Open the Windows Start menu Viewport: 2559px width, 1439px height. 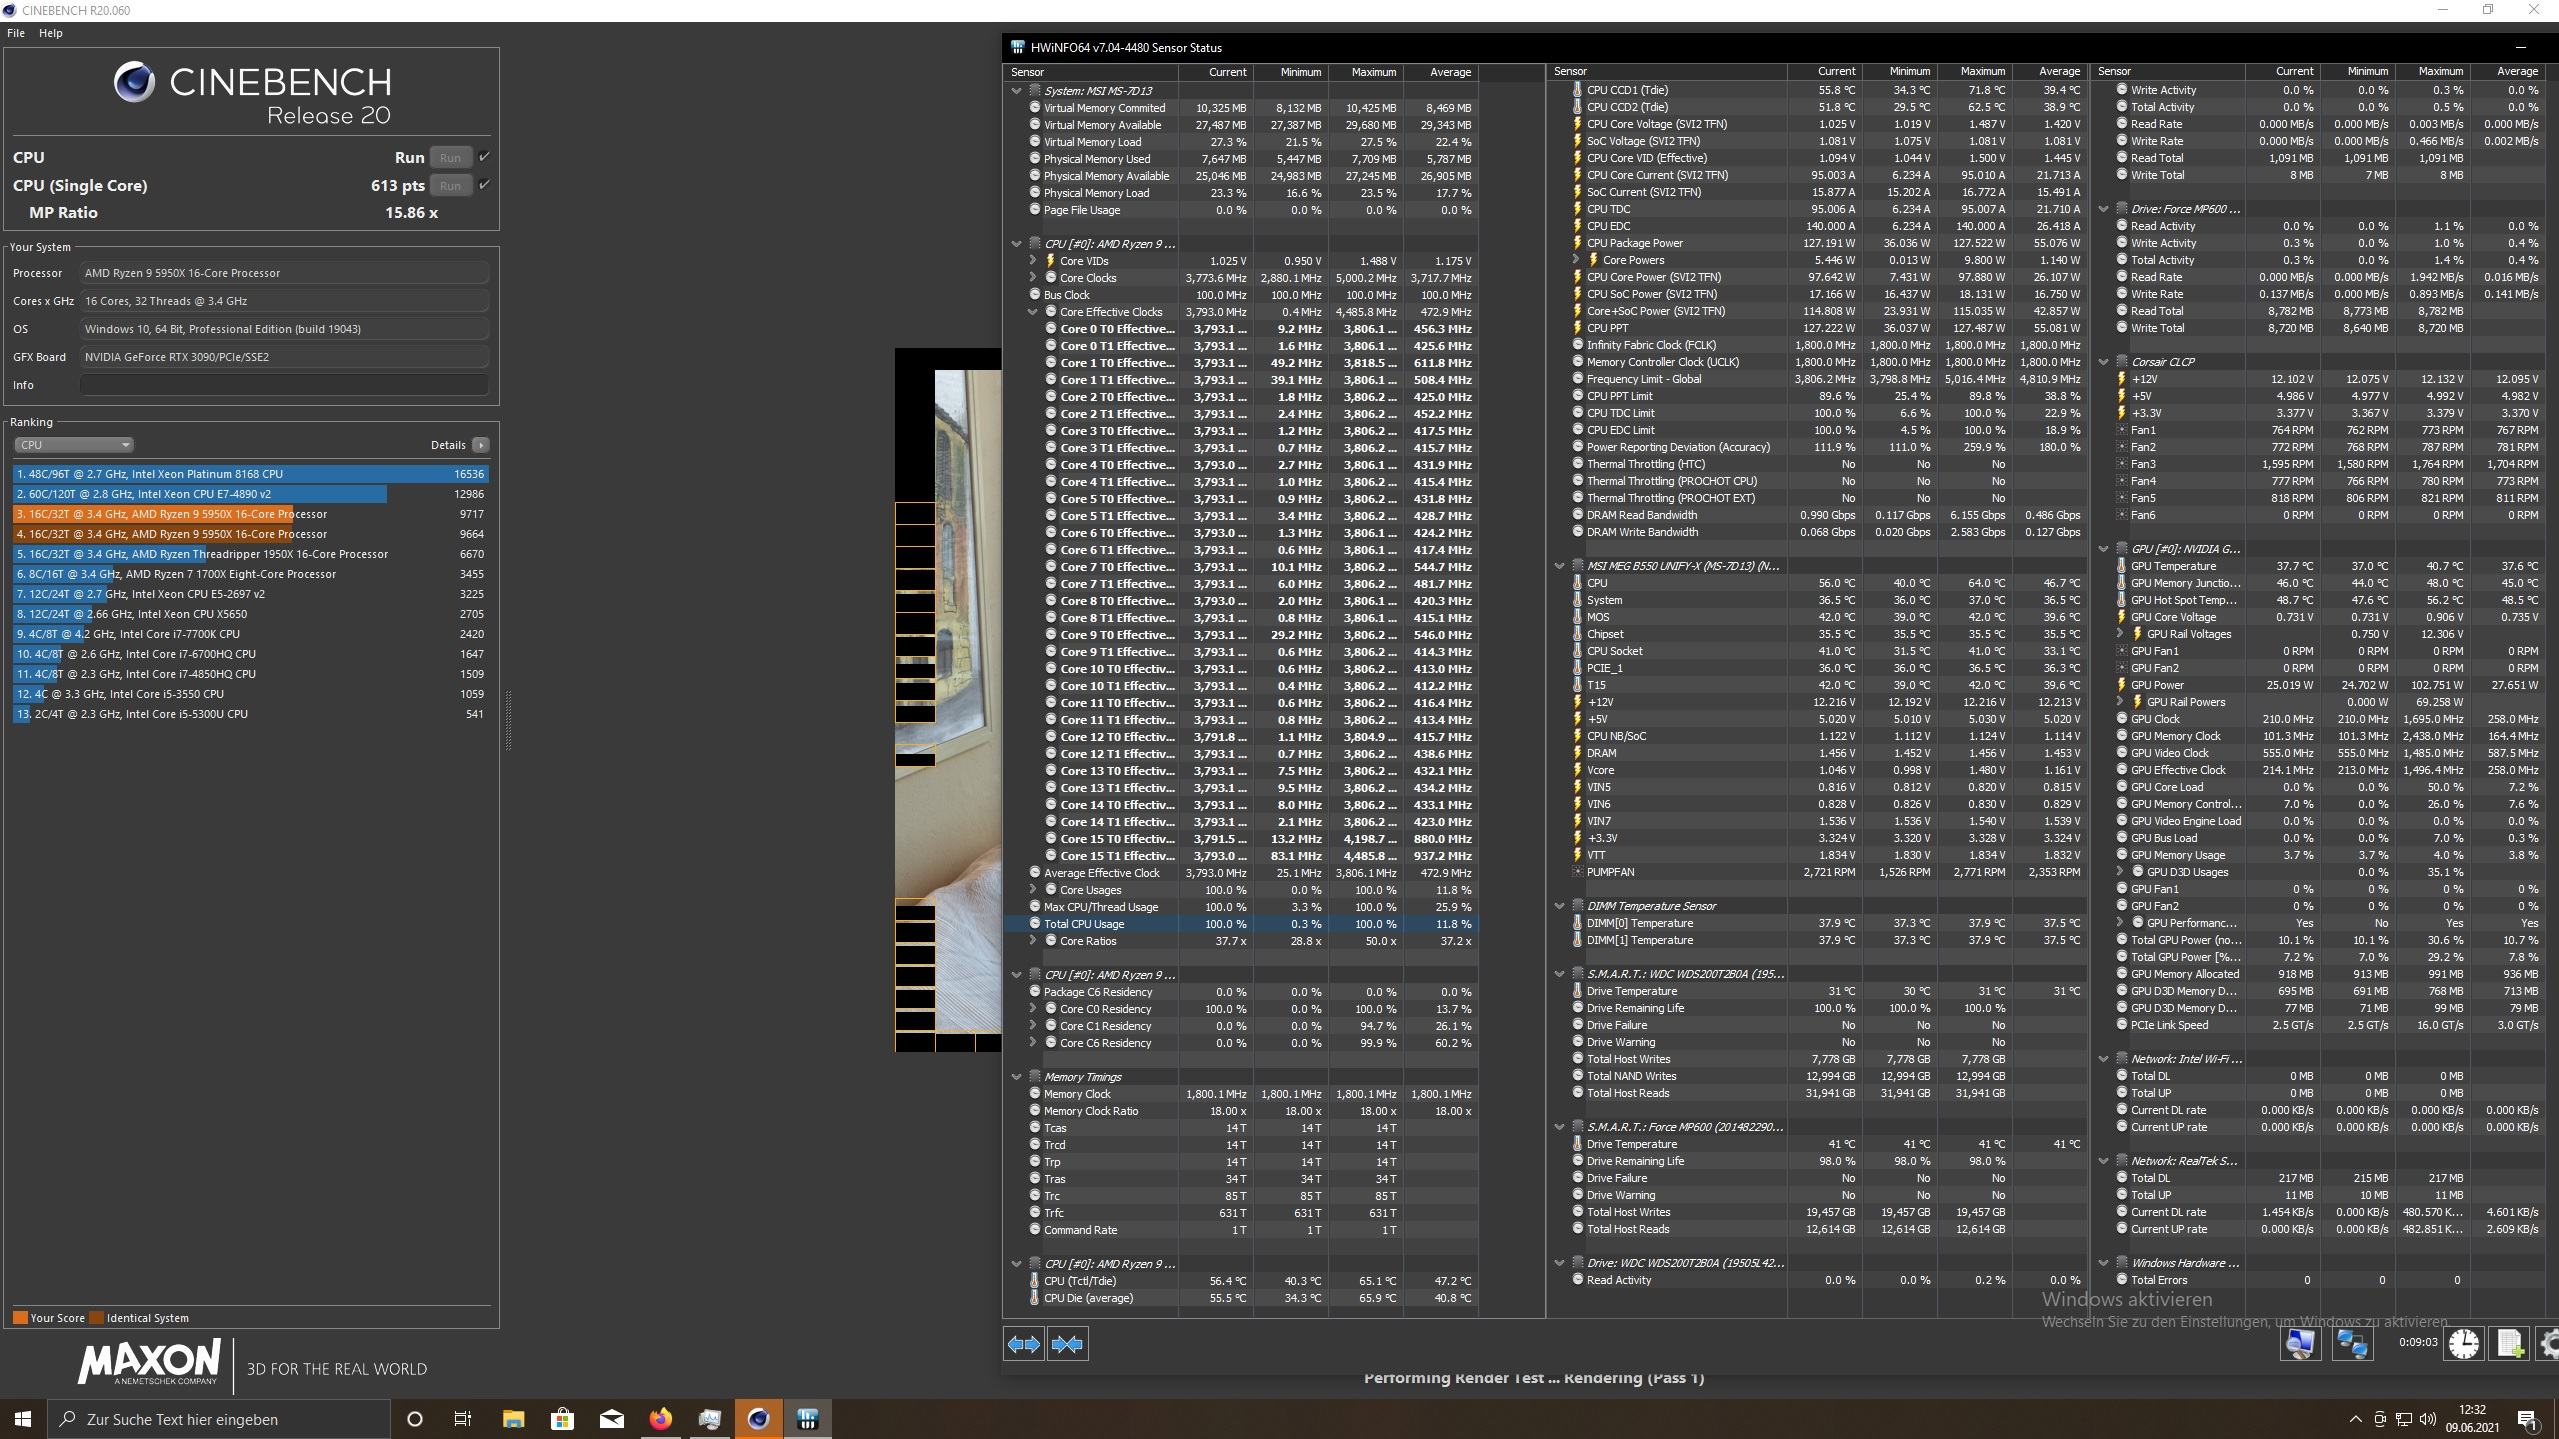(23, 1419)
